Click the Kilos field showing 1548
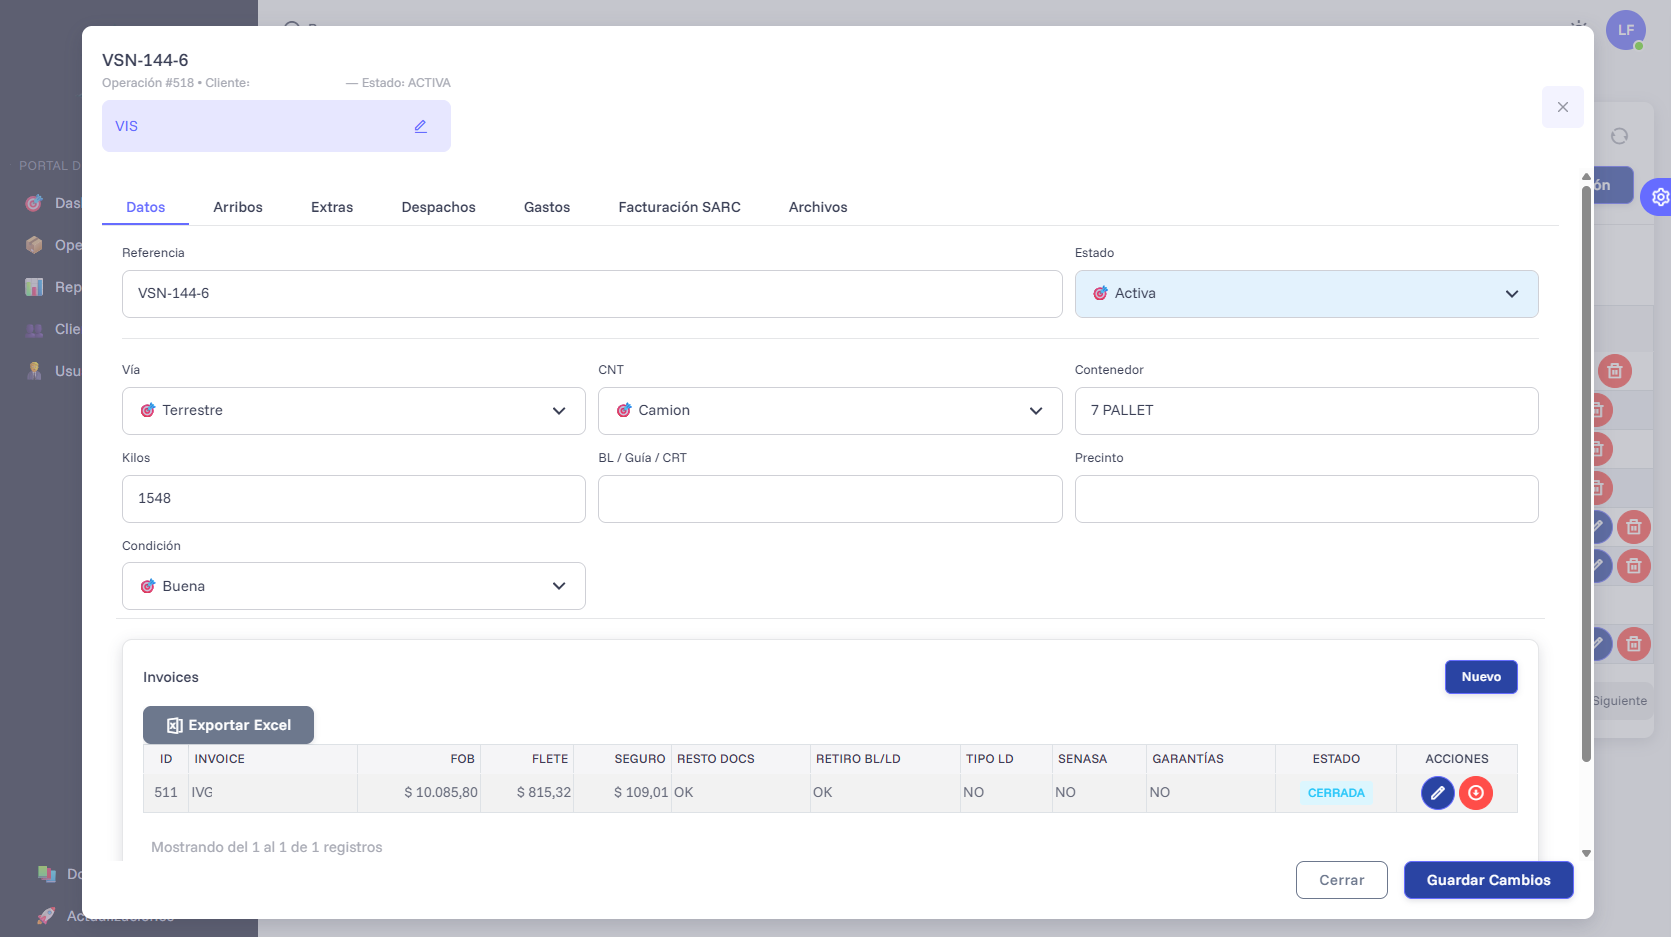Screen dimensions: 1671x937 [354, 499]
